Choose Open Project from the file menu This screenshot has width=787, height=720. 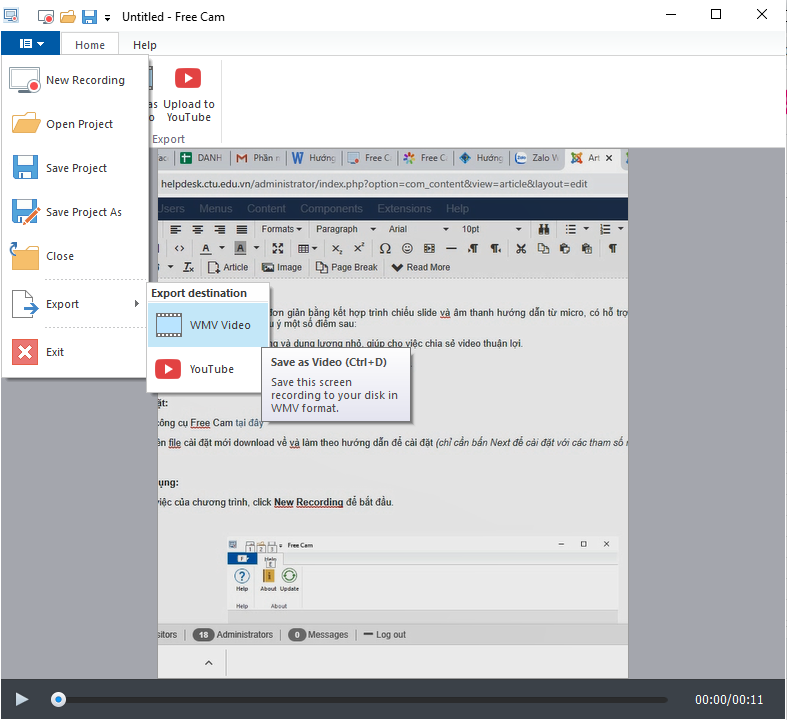coord(75,124)
